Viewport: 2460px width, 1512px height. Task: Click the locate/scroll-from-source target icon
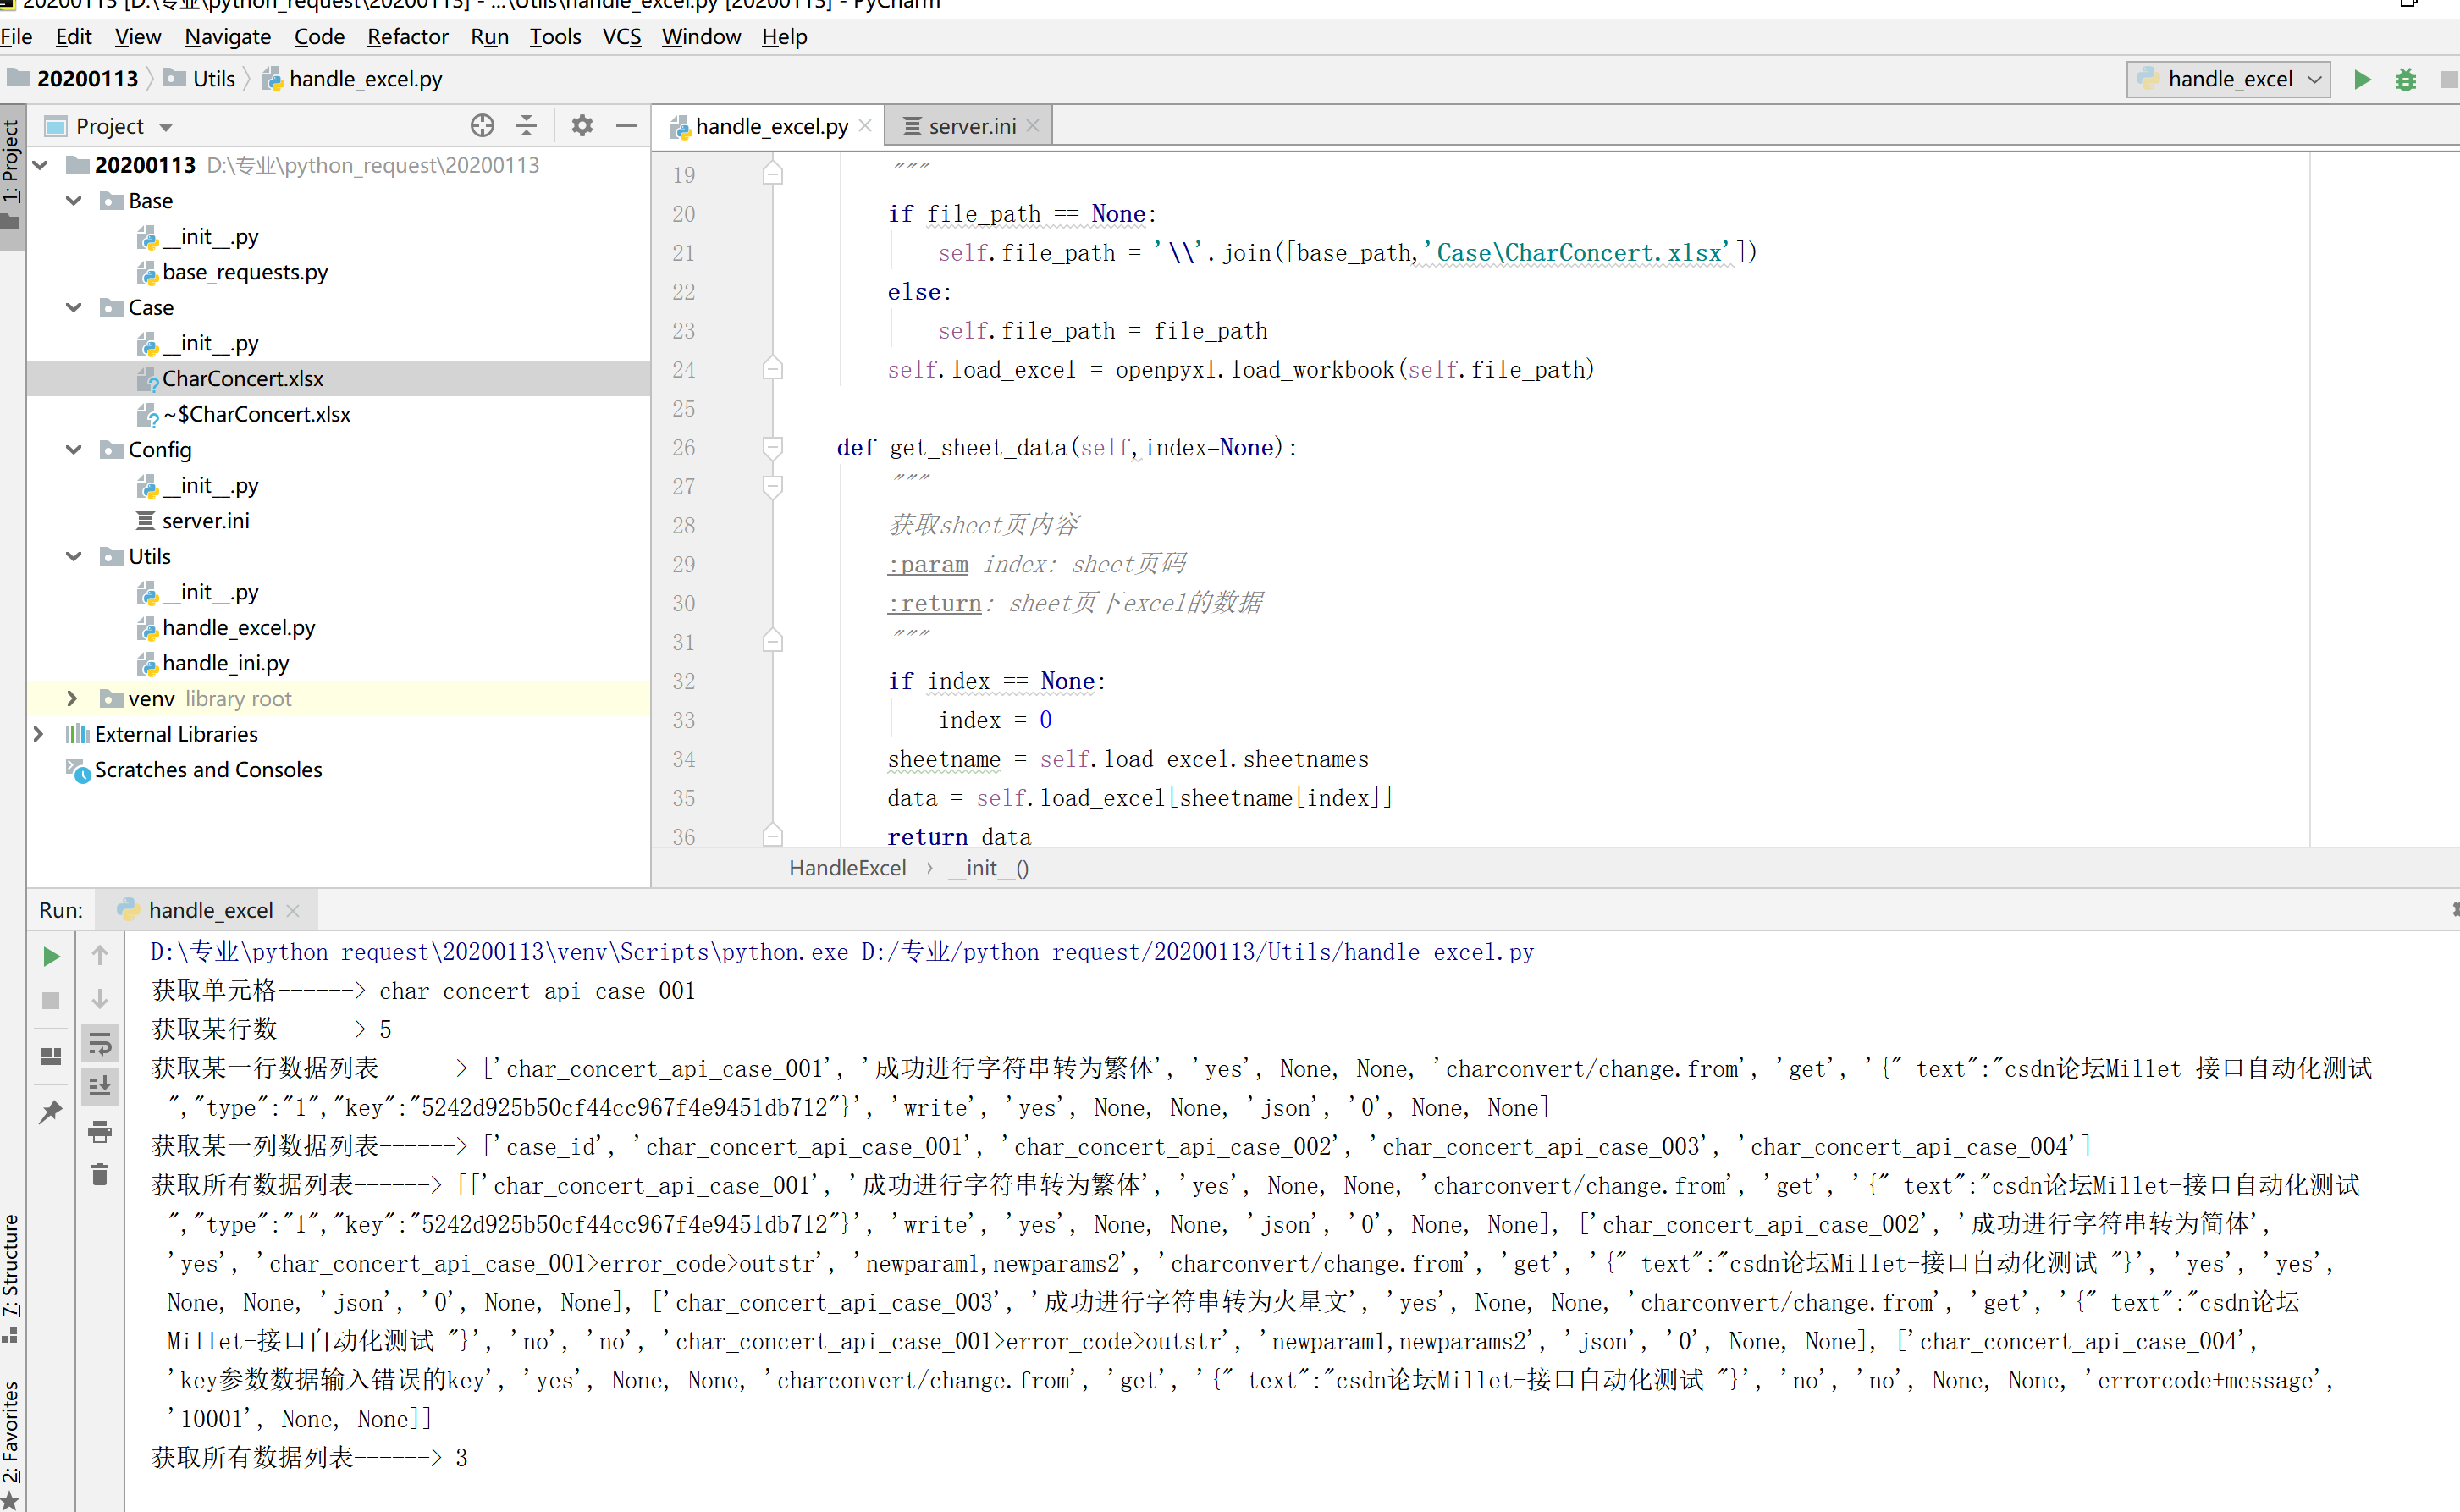coord(482,126)
